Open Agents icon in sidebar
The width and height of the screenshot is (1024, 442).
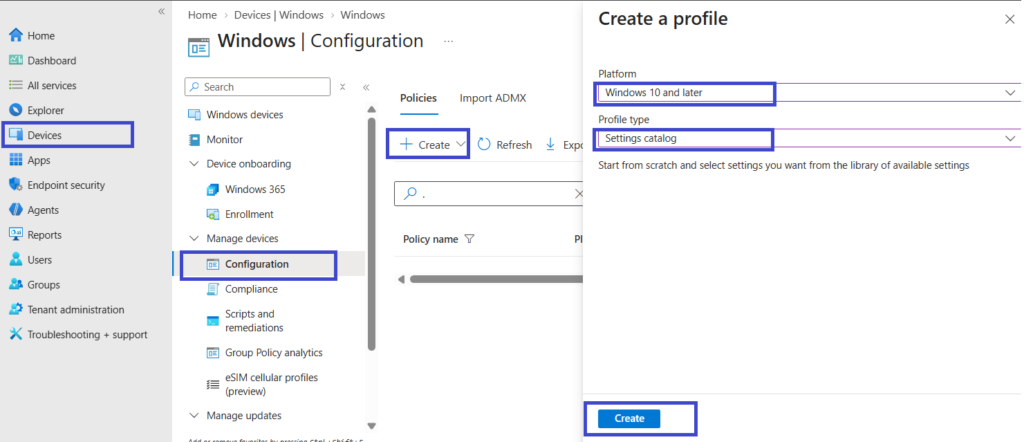[x=16, y=210]
